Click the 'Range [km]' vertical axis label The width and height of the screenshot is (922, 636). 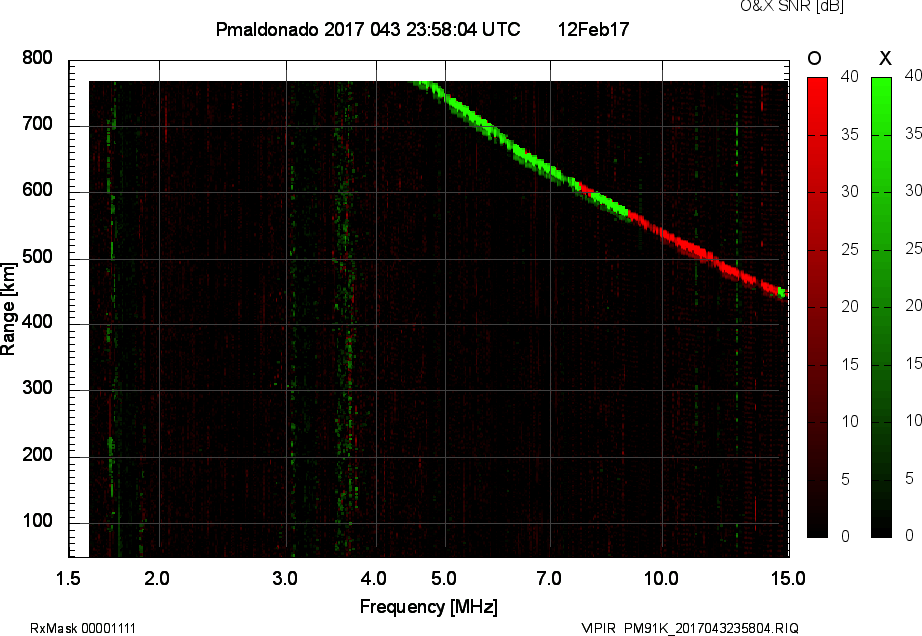pyautogui.click(x=10, y=306)
